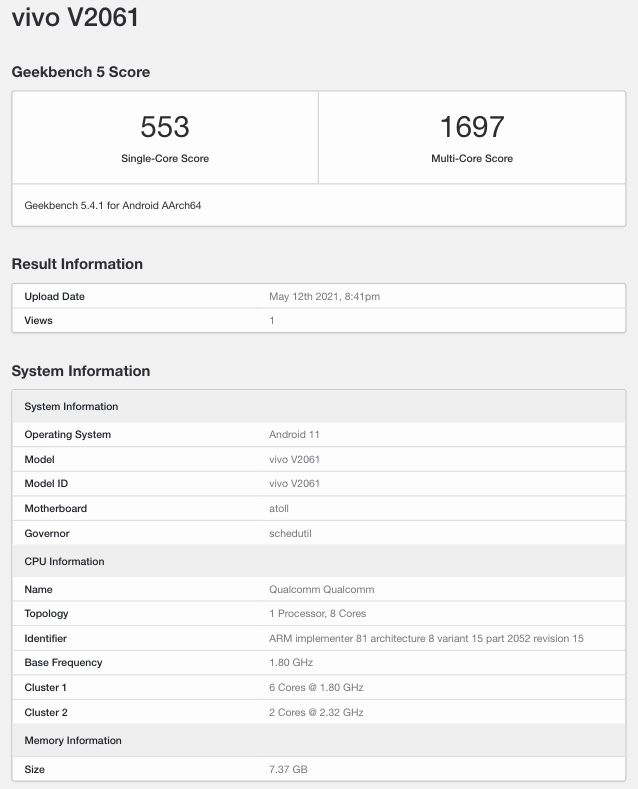Click the Result Information heading
This screenshot has width=638, height=789.
tap(77, 264)
